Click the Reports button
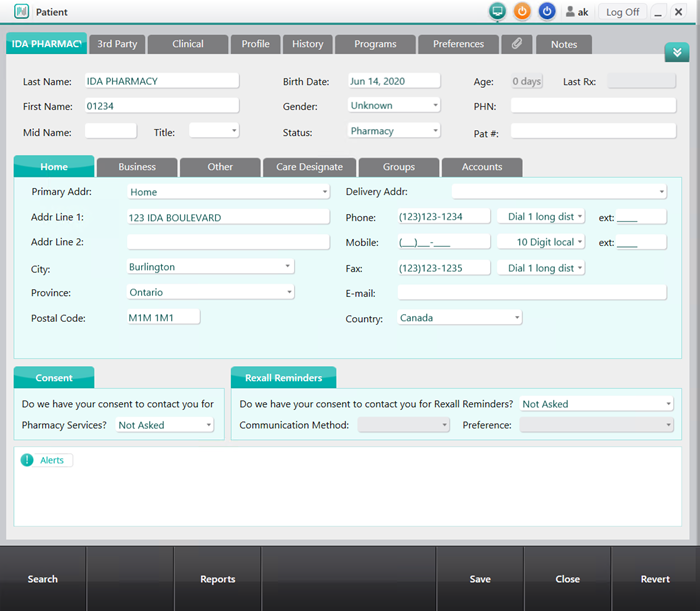 click(x=217, y=579)
